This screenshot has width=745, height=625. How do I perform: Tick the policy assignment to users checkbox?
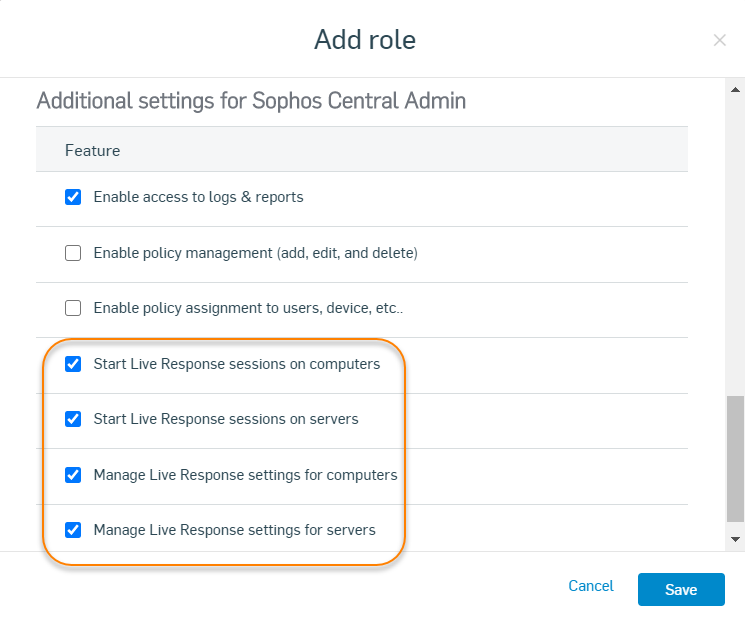pyautogui.click(x=73, y=308)
